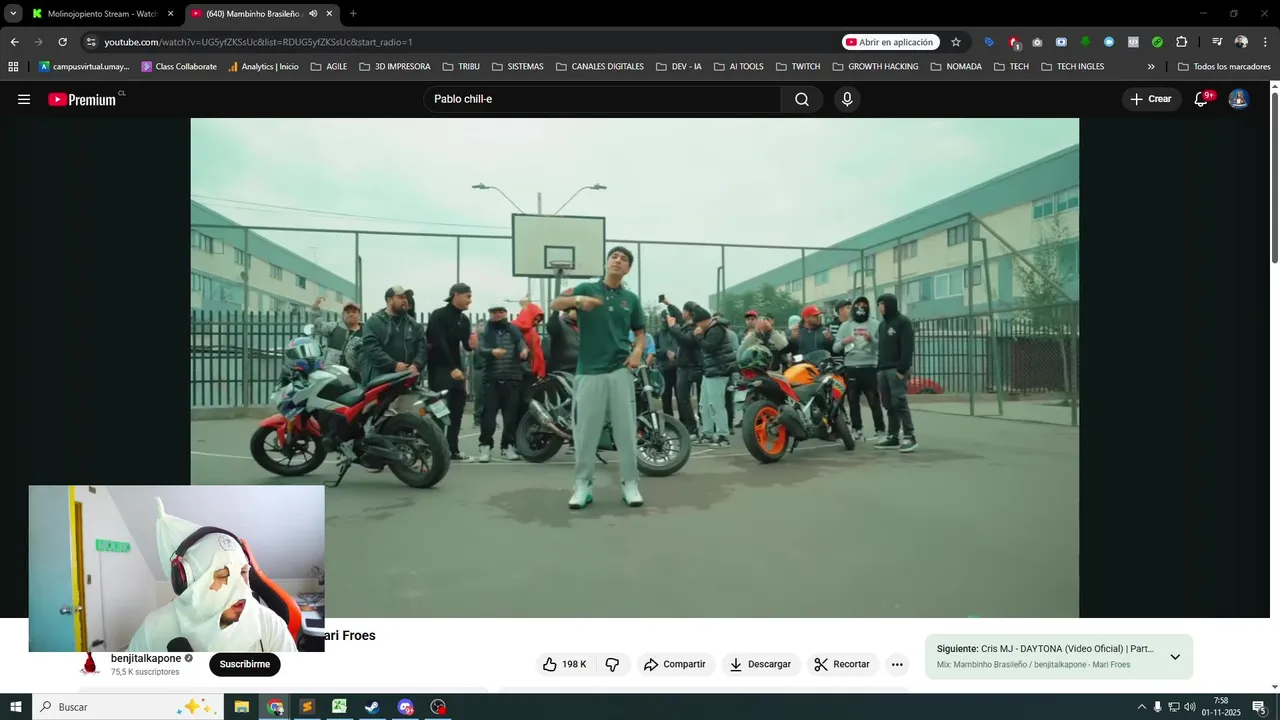Click the YouTube search field Pablo chill-e

[x=603, y=99]
